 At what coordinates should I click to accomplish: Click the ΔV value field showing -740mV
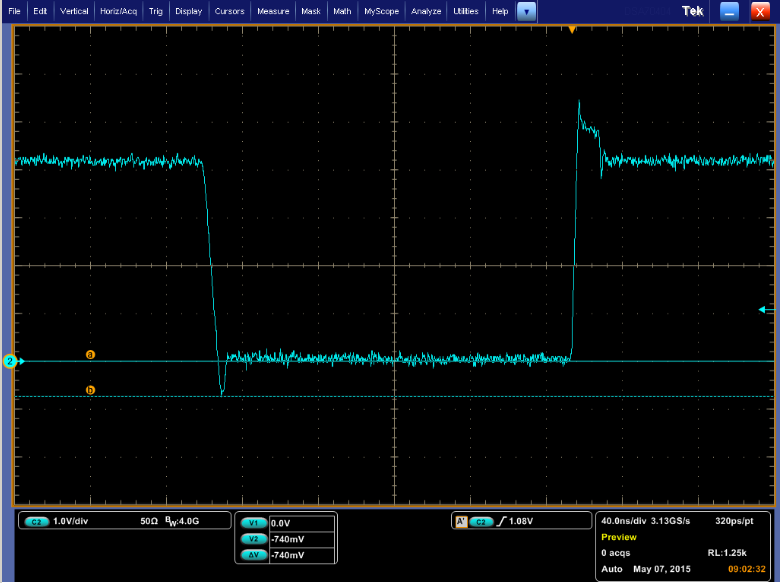[x=302, y=555]
